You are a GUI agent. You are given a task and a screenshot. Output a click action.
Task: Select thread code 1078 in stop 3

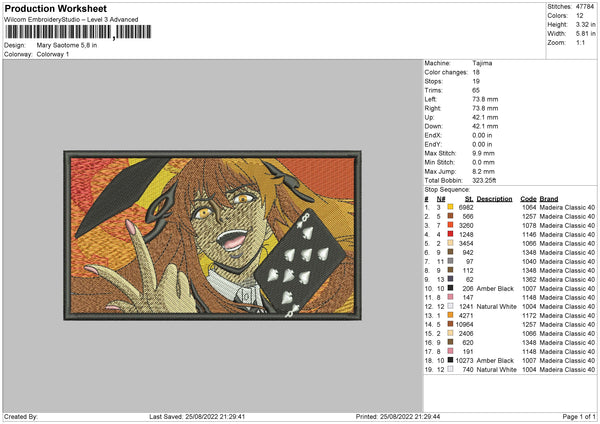(x=529, y=225)
